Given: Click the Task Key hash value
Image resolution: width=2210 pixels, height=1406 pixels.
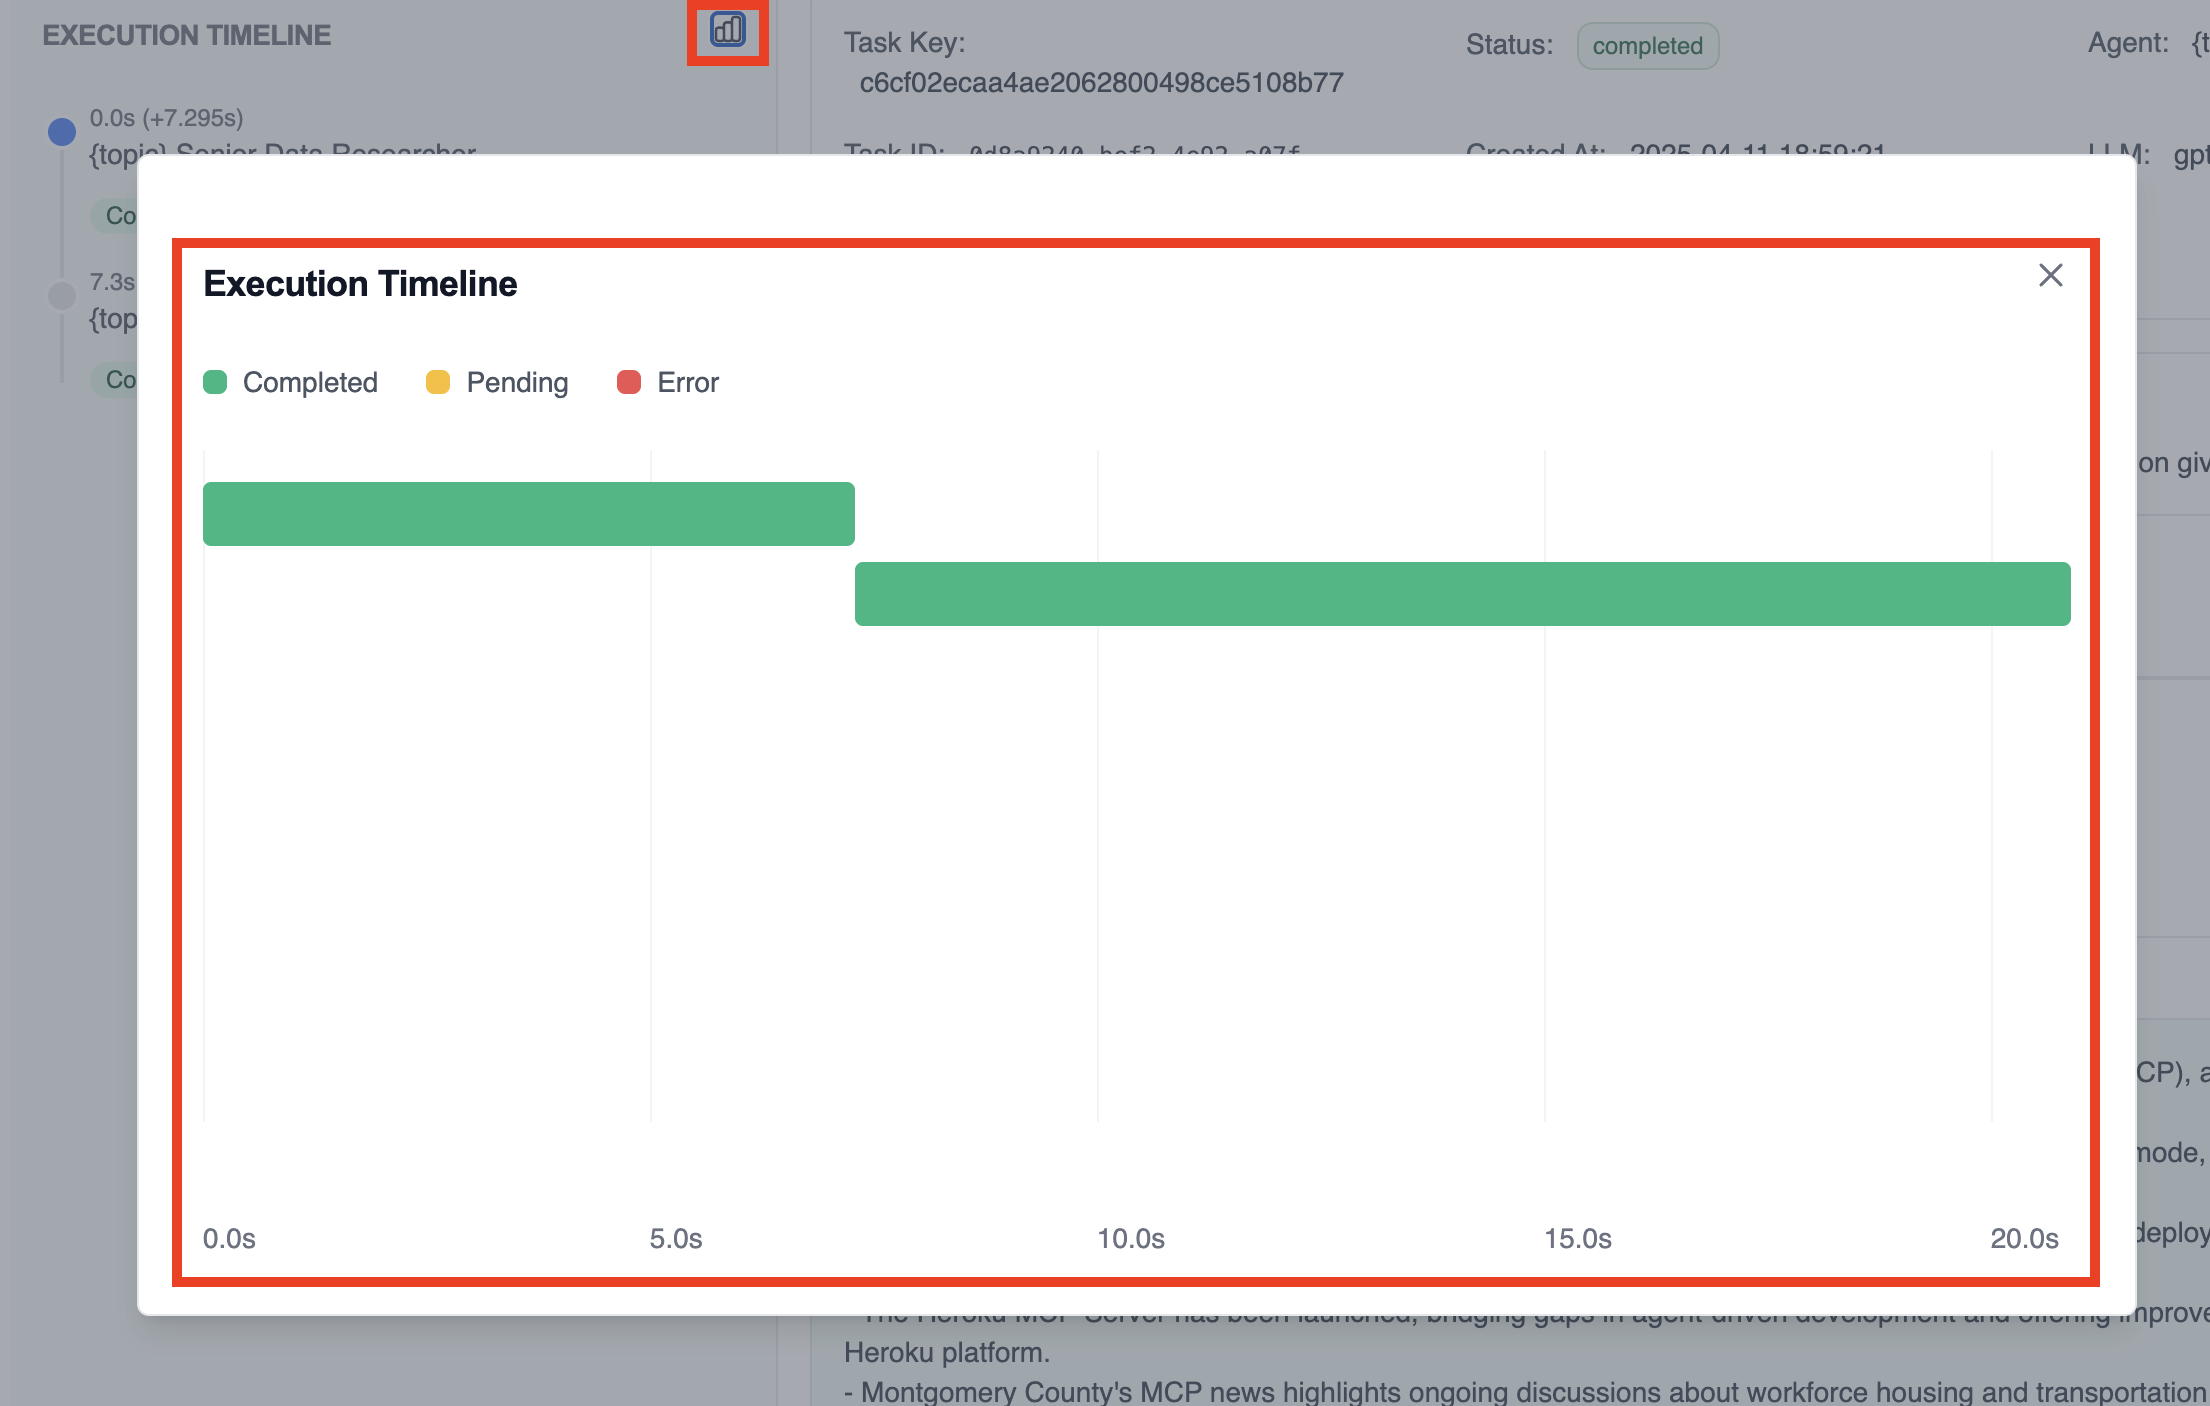Looking at the screenshot, I should [1101, 82].
